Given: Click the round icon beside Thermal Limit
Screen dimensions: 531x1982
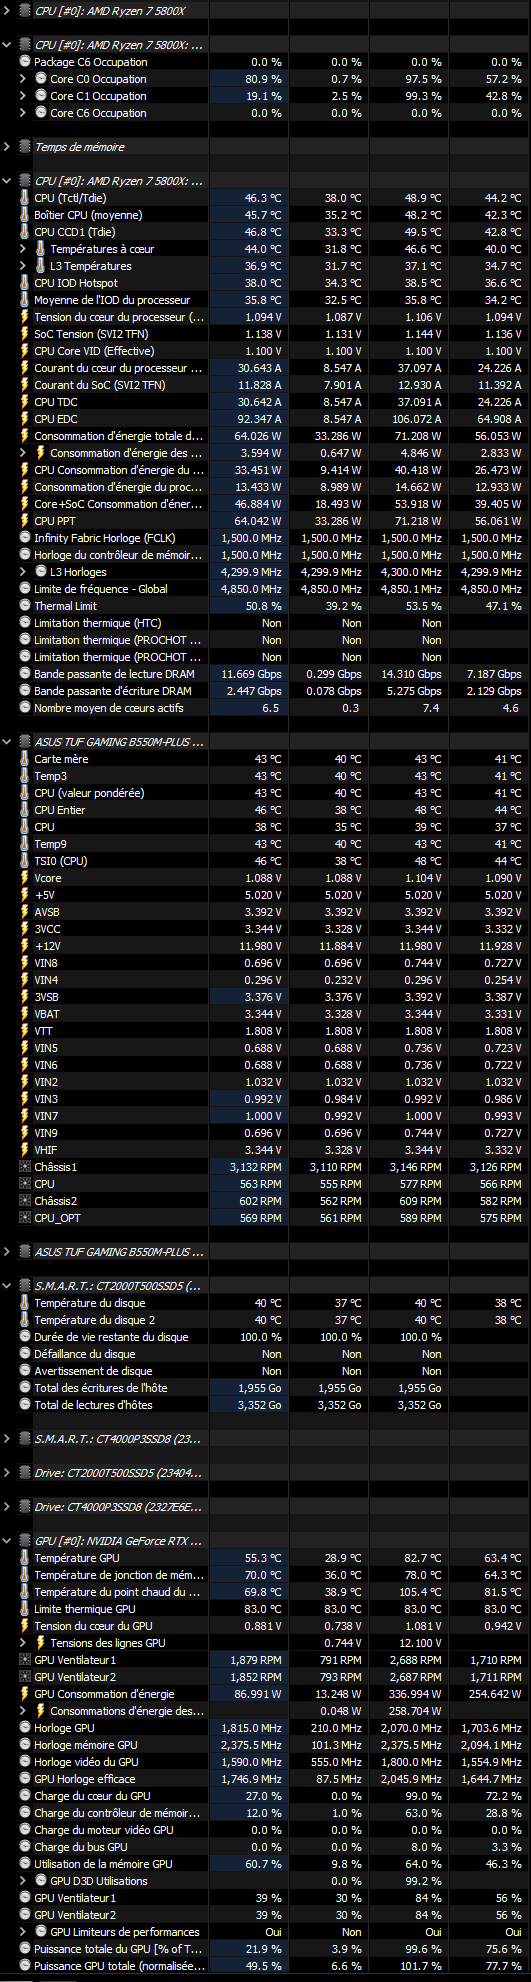Looking at the screenshot, I should (x=25, y=606).
